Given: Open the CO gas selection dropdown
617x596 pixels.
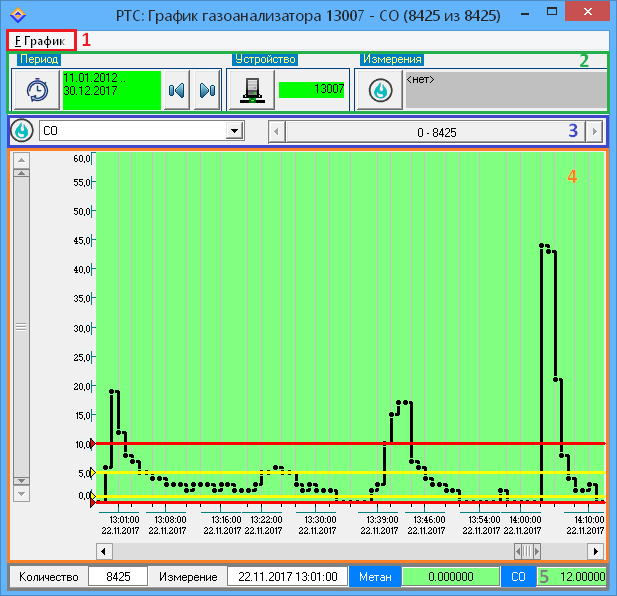Looking at the screenshot, I should point(234,131).
